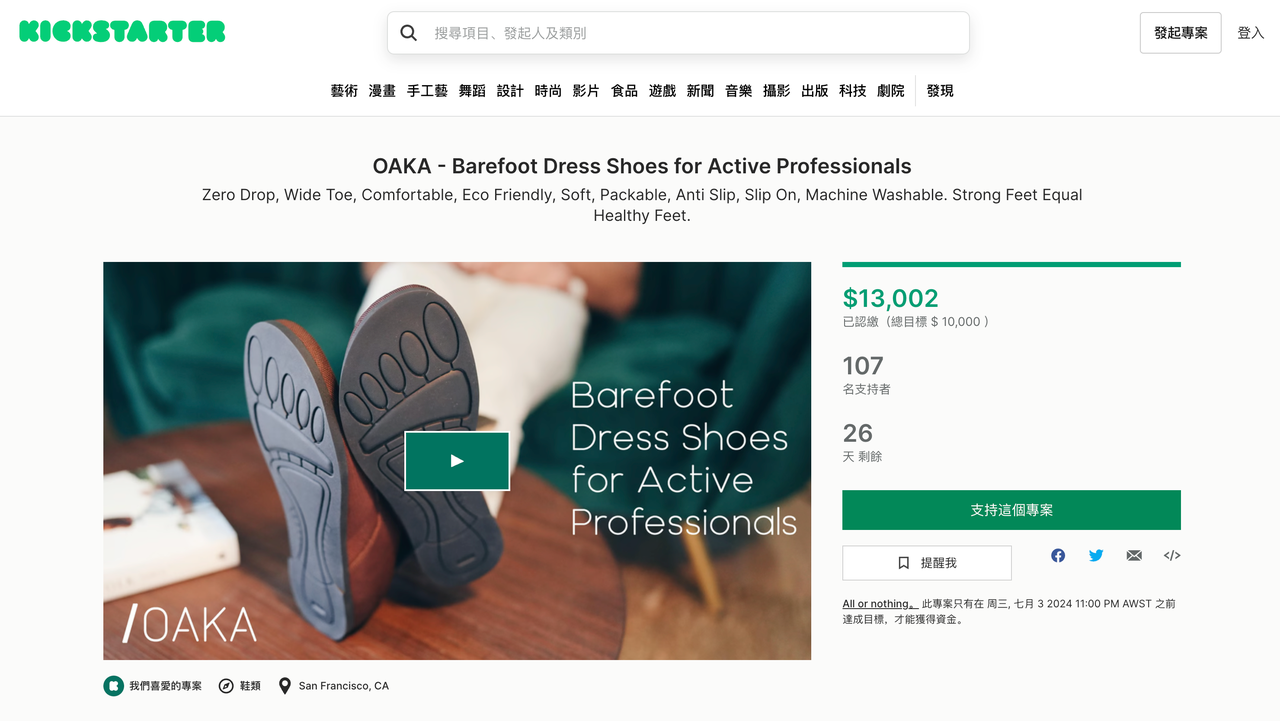
Task: Click the project search input field
Action: tap(690, 33)
